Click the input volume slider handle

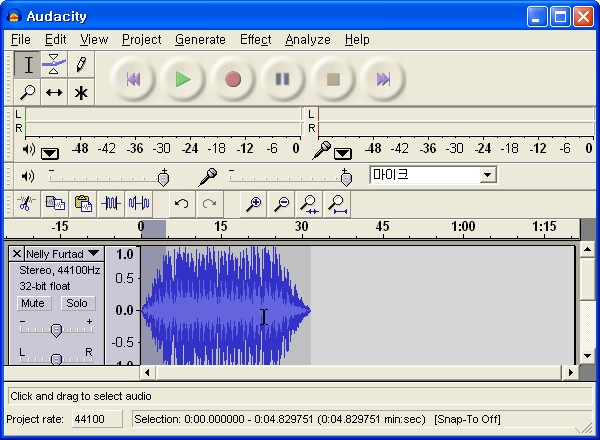tap(346, 179)
